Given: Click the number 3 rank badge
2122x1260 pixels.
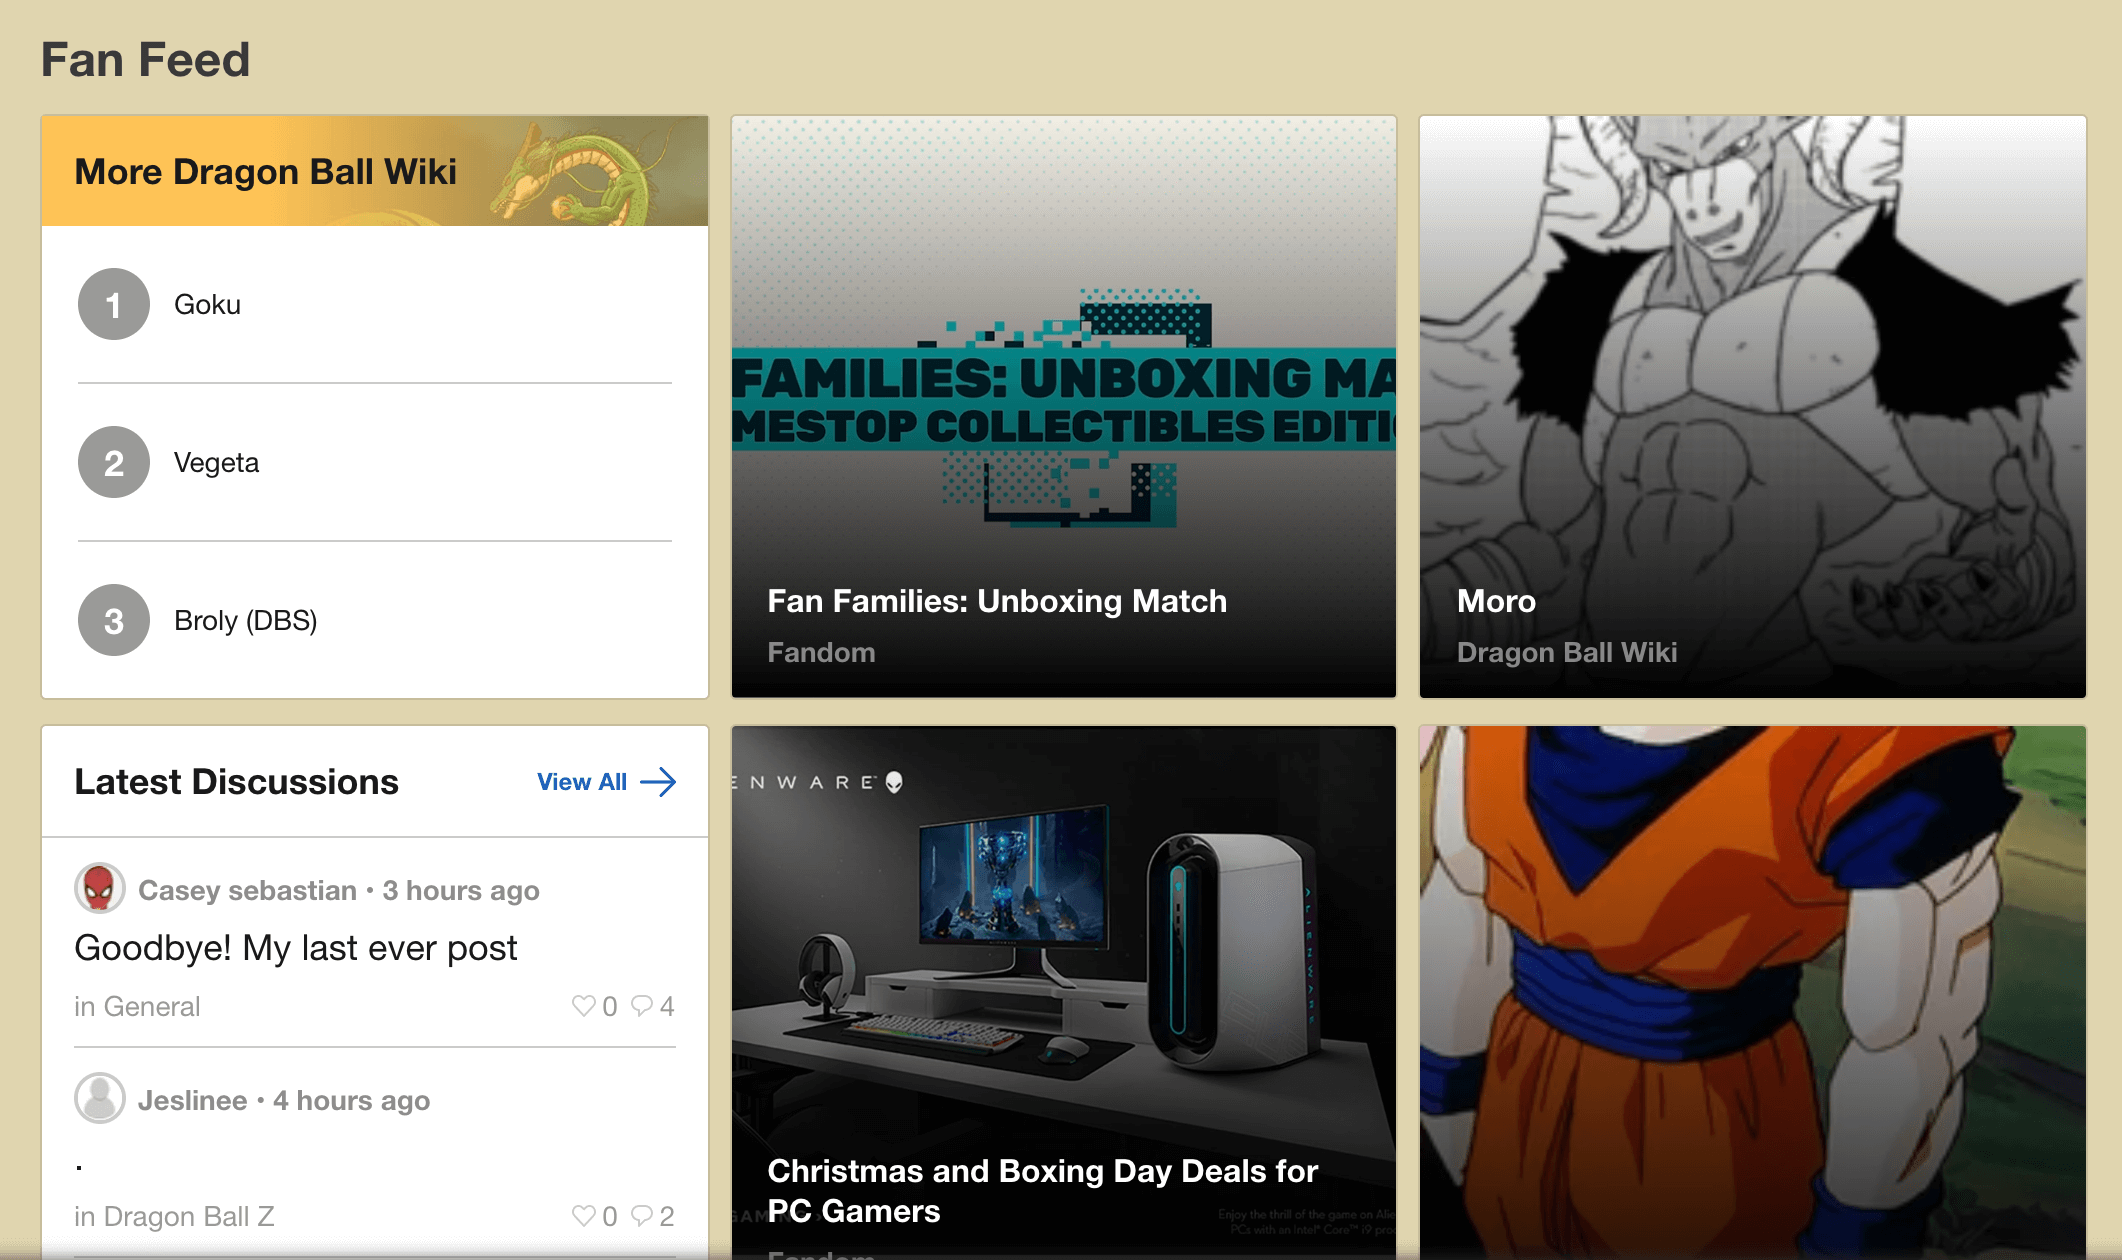Looking at the screenshot, I should [x=114, y=620].
